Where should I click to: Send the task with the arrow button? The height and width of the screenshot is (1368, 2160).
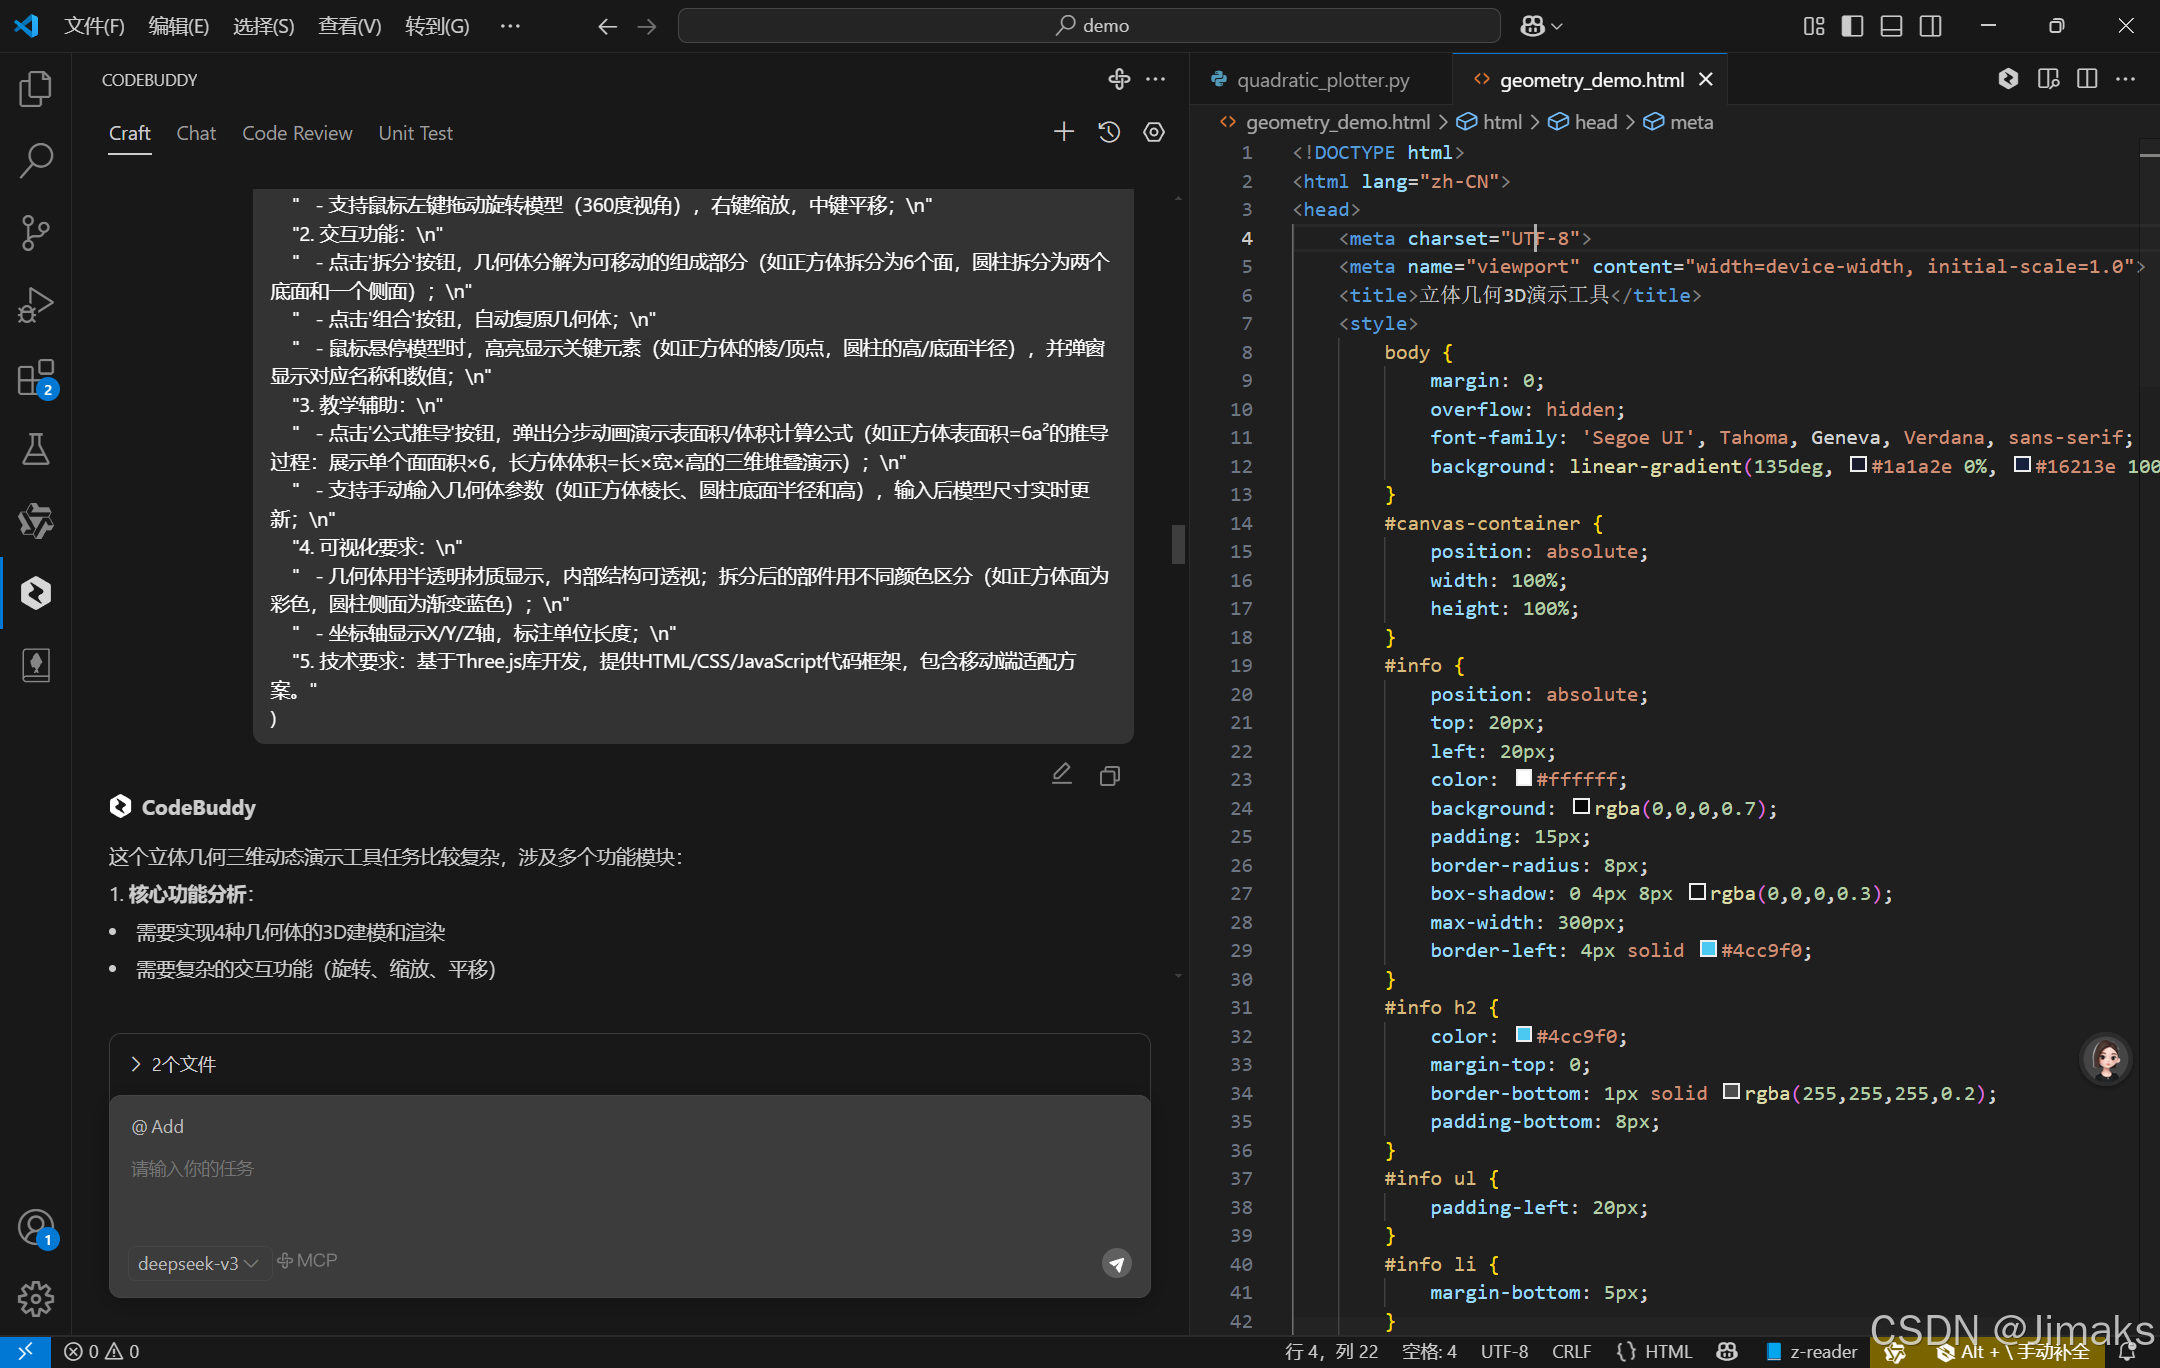pos(1116,1263)
